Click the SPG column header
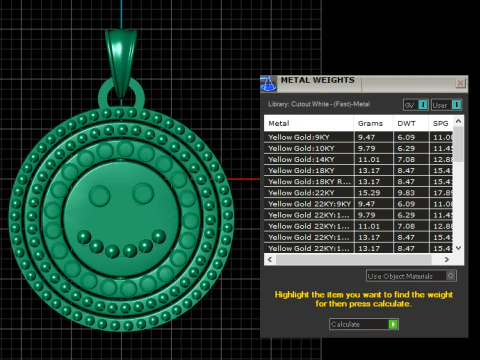Screen dimensions: 480x360 tap(441, 123)
